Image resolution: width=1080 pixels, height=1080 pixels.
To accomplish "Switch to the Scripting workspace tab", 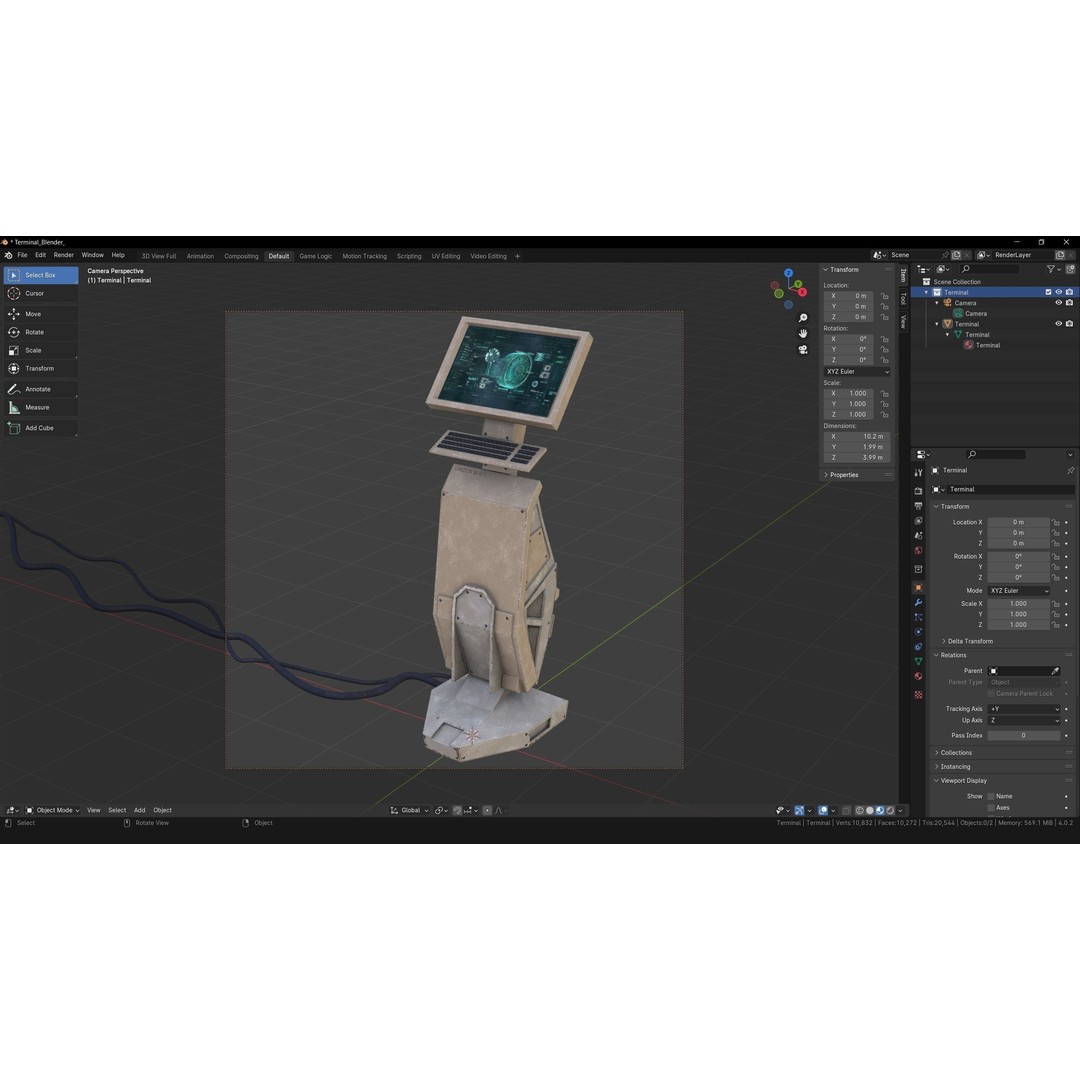I will (409, 256).
